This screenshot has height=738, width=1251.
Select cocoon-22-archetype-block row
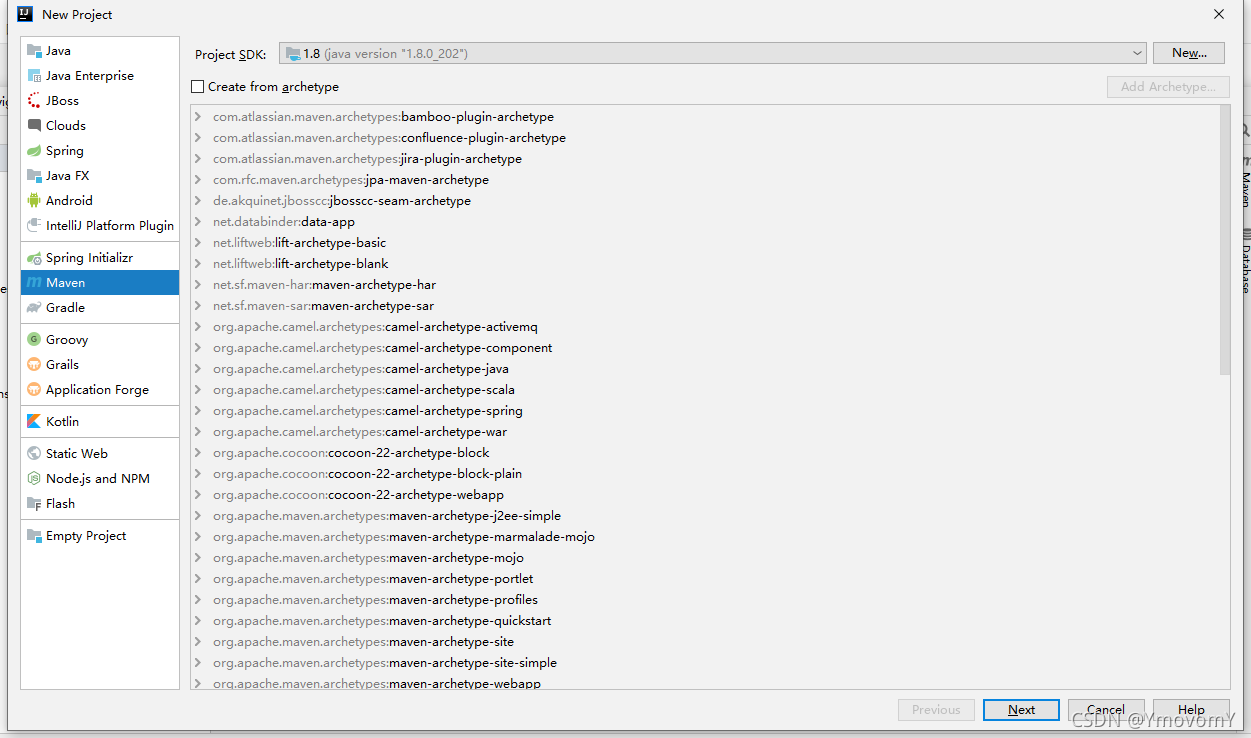705,453
